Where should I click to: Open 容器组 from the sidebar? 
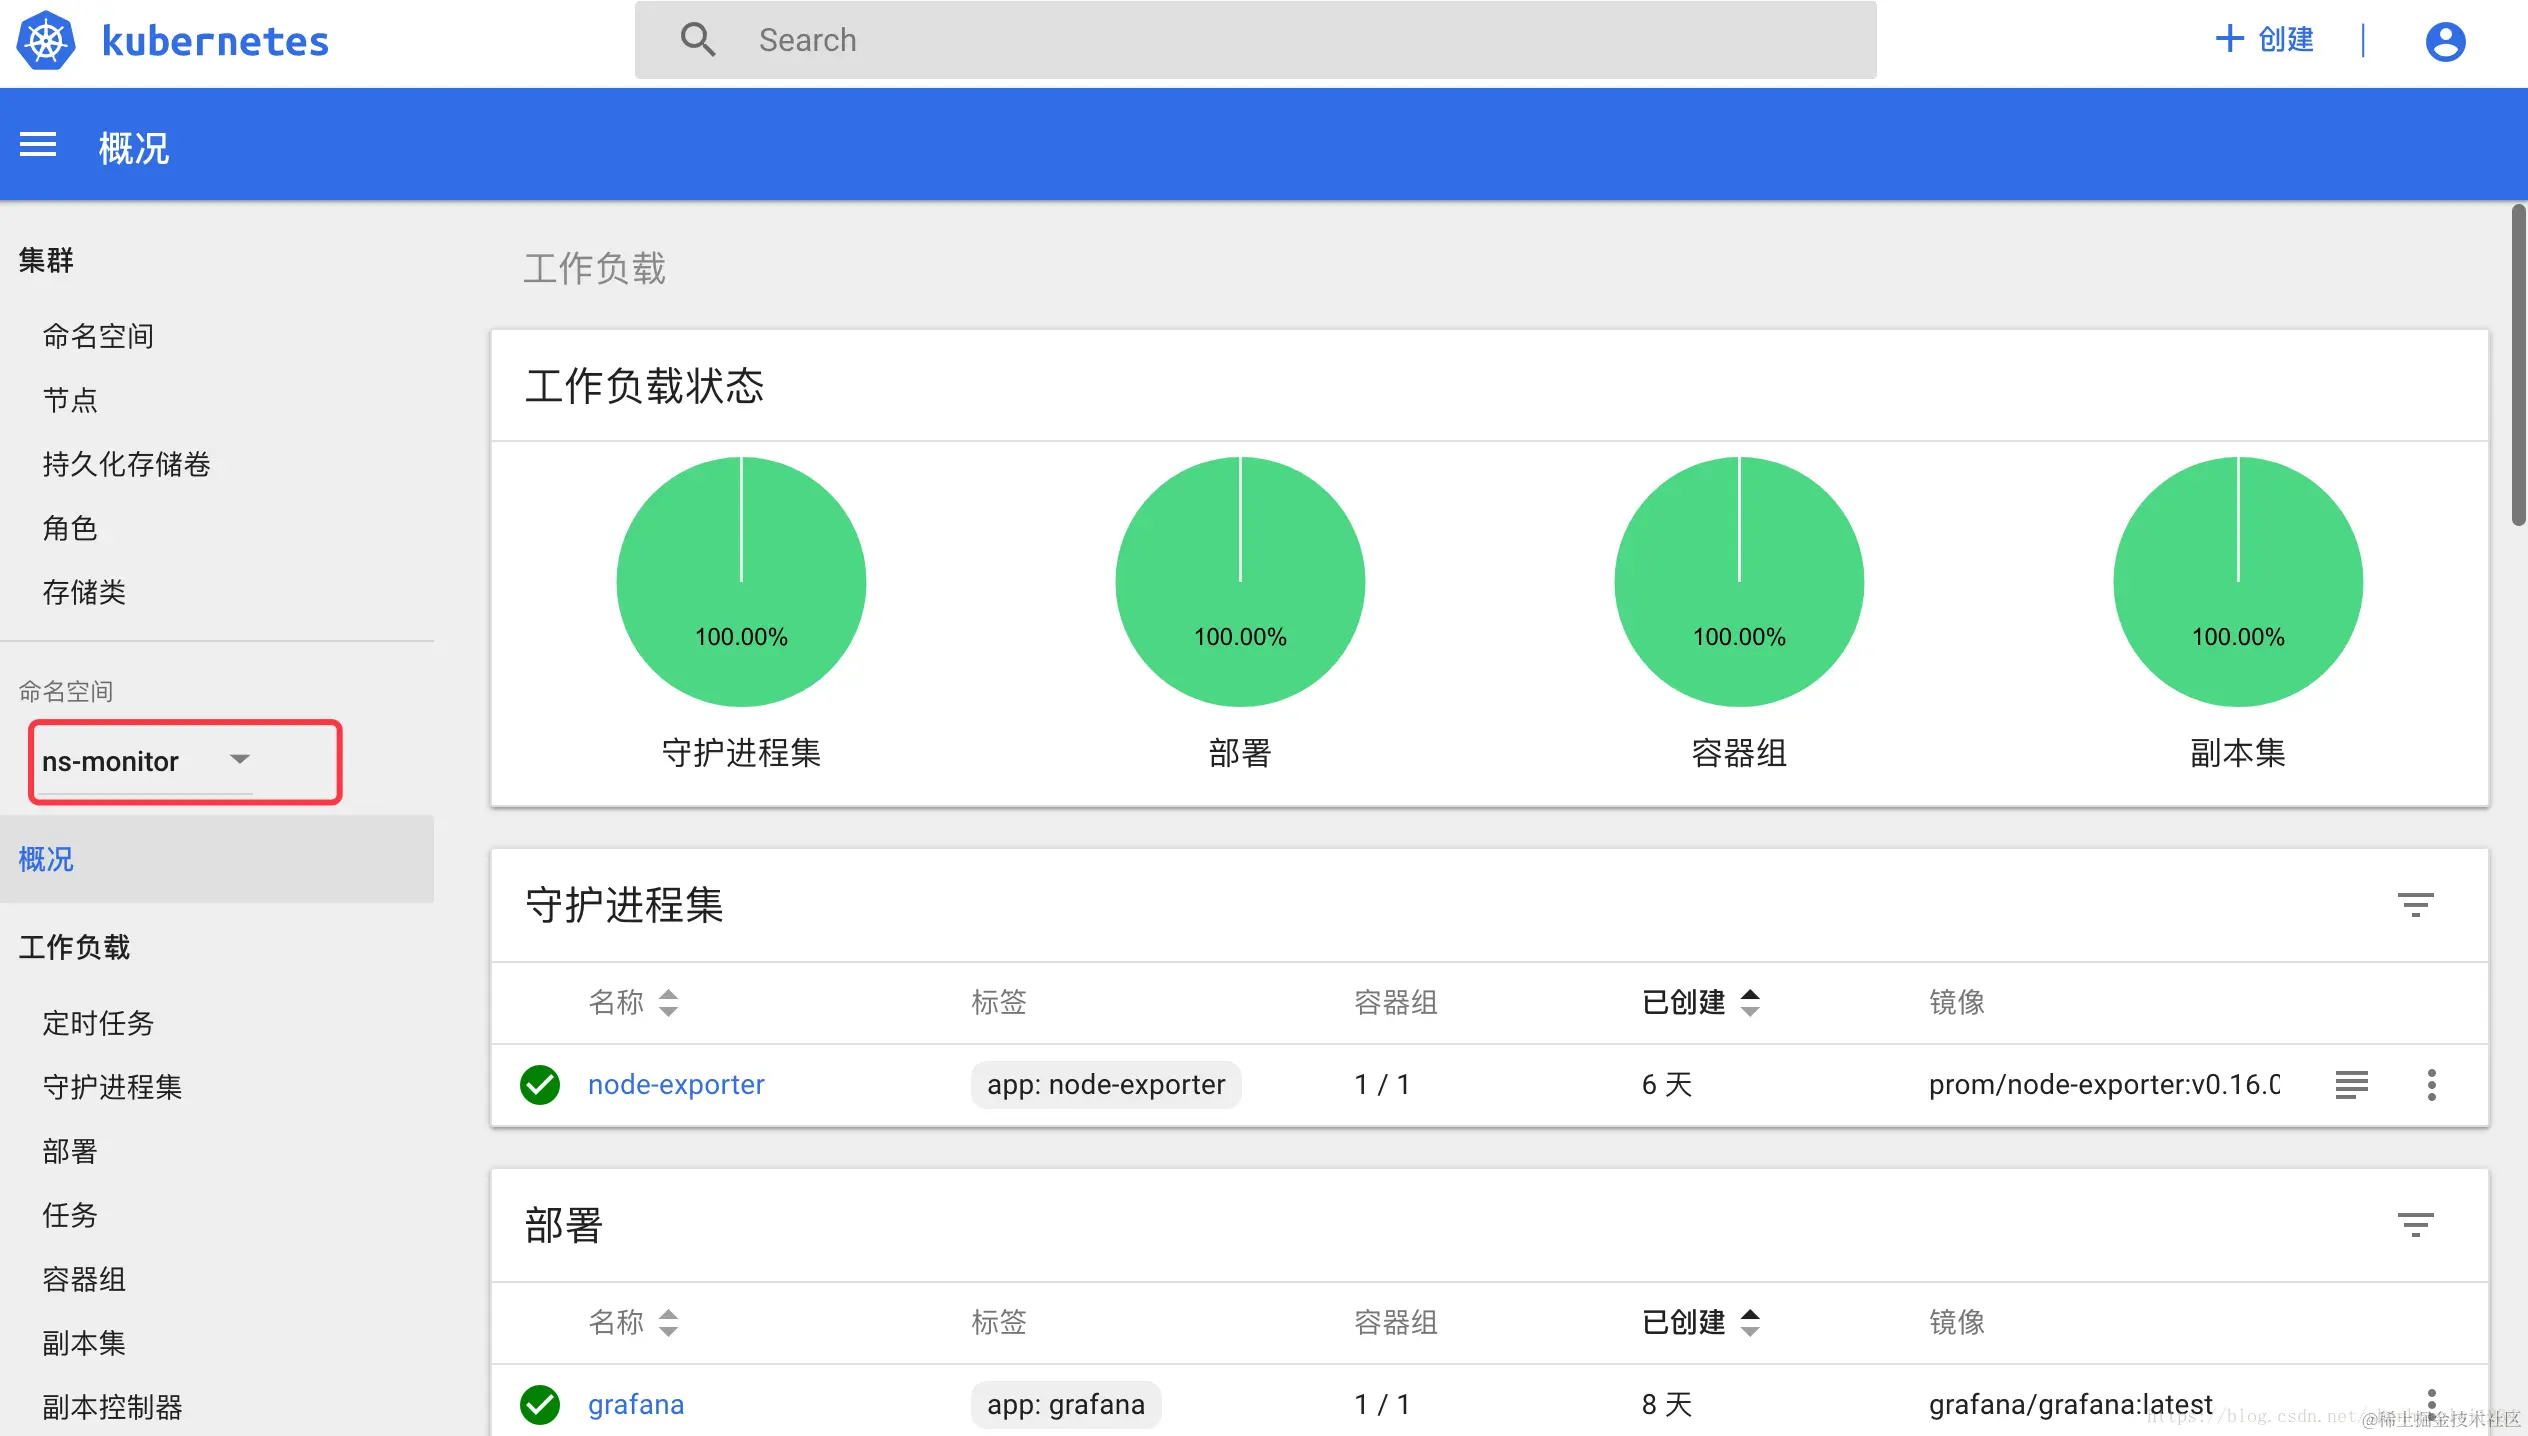point(83,1279)
